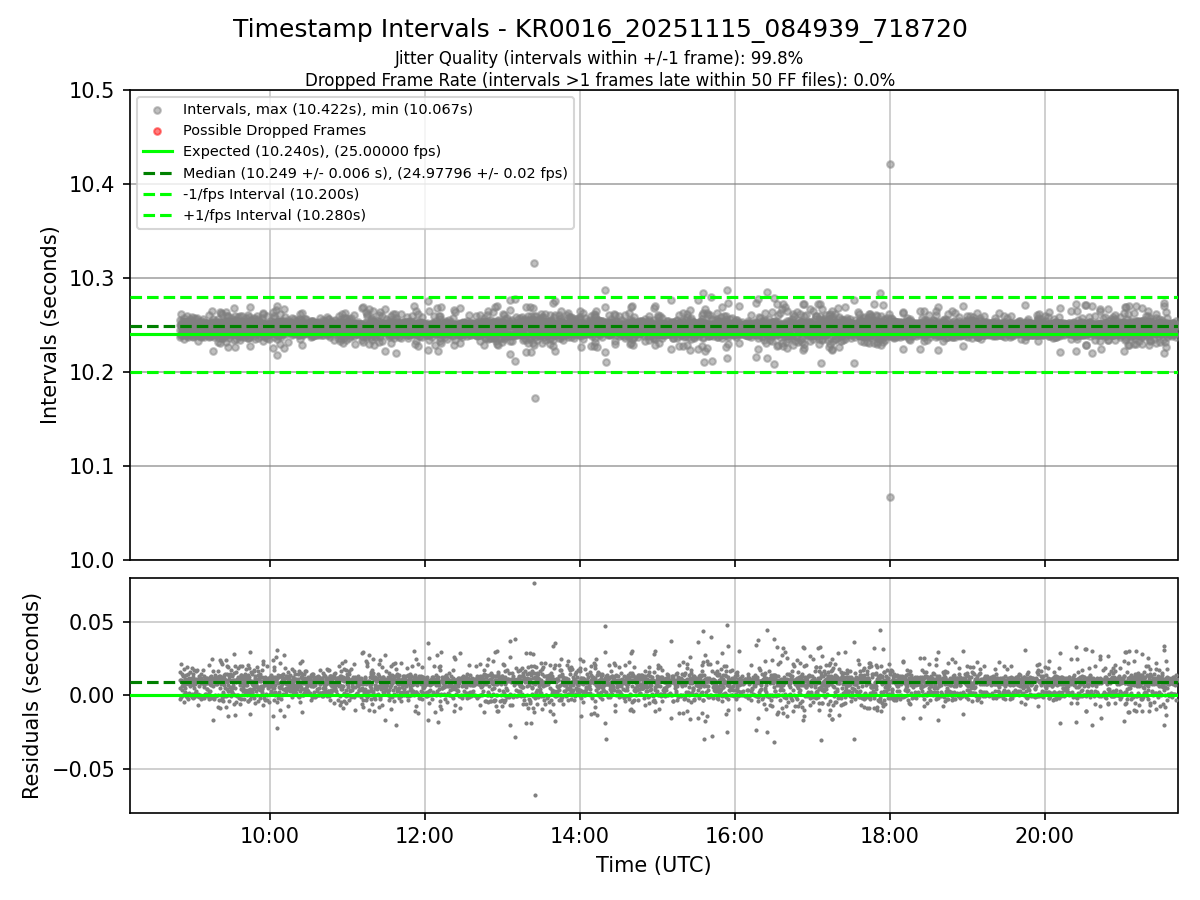The image size is (1200, 900).
Task: Click the plot title 'Timestamp Intervals - KR0016_20251115_084939_718720'
Action: point(600,29)
